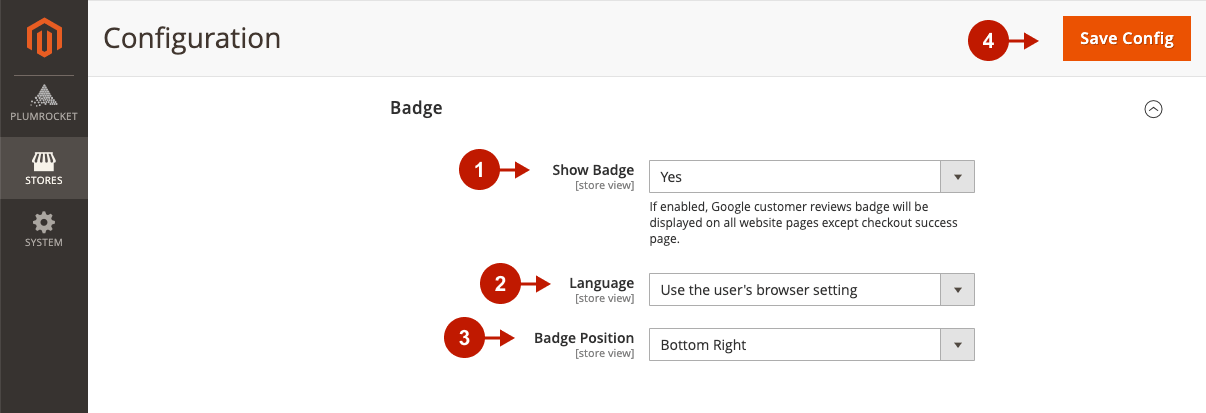Viewport: 1206px width, 413px height.
Task: Open the Plumrocket sidebar icon
Action: 44,96
